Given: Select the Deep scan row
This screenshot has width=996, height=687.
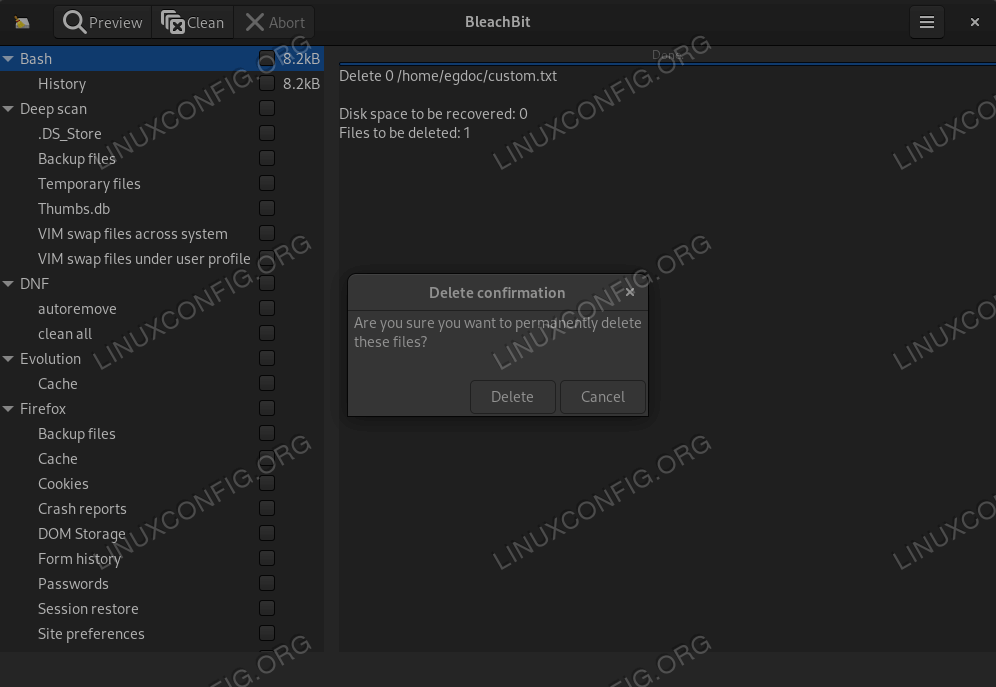Looking at the screenshot, I should [162, 109].
